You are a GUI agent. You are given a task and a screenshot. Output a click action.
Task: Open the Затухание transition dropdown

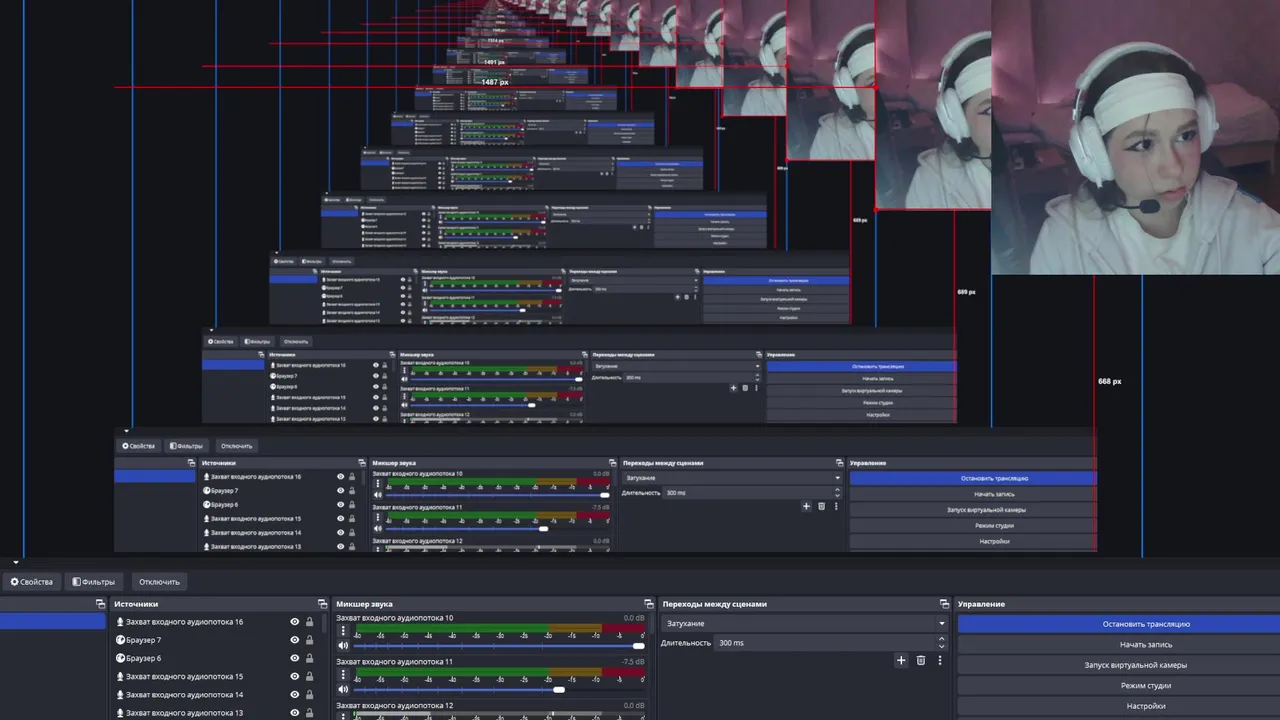805,624
